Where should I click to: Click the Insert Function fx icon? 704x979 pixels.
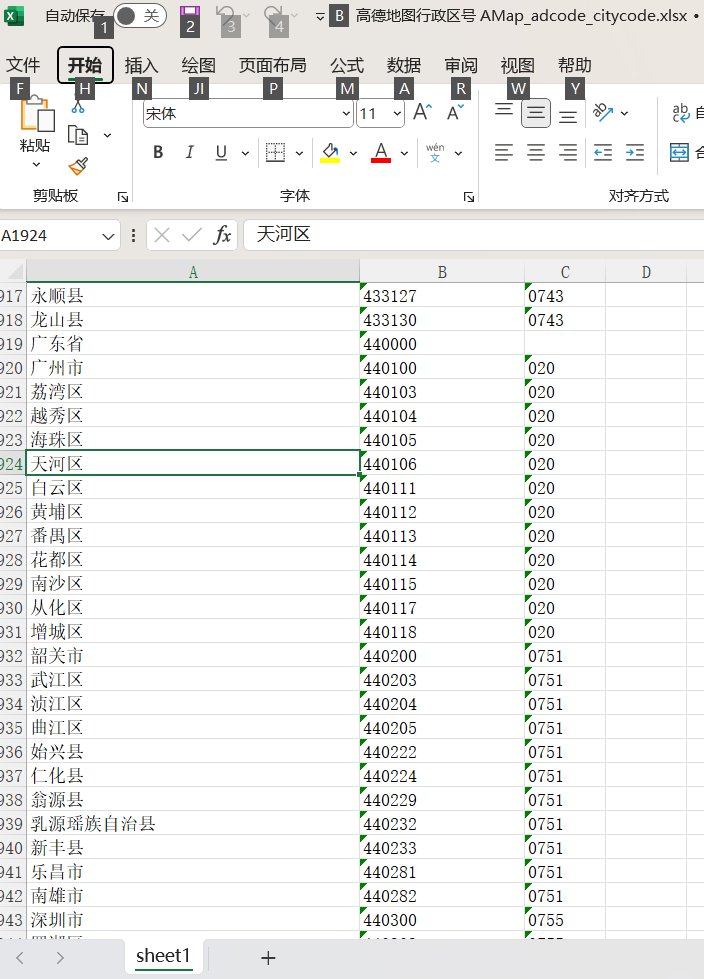[x=223, y=235]
